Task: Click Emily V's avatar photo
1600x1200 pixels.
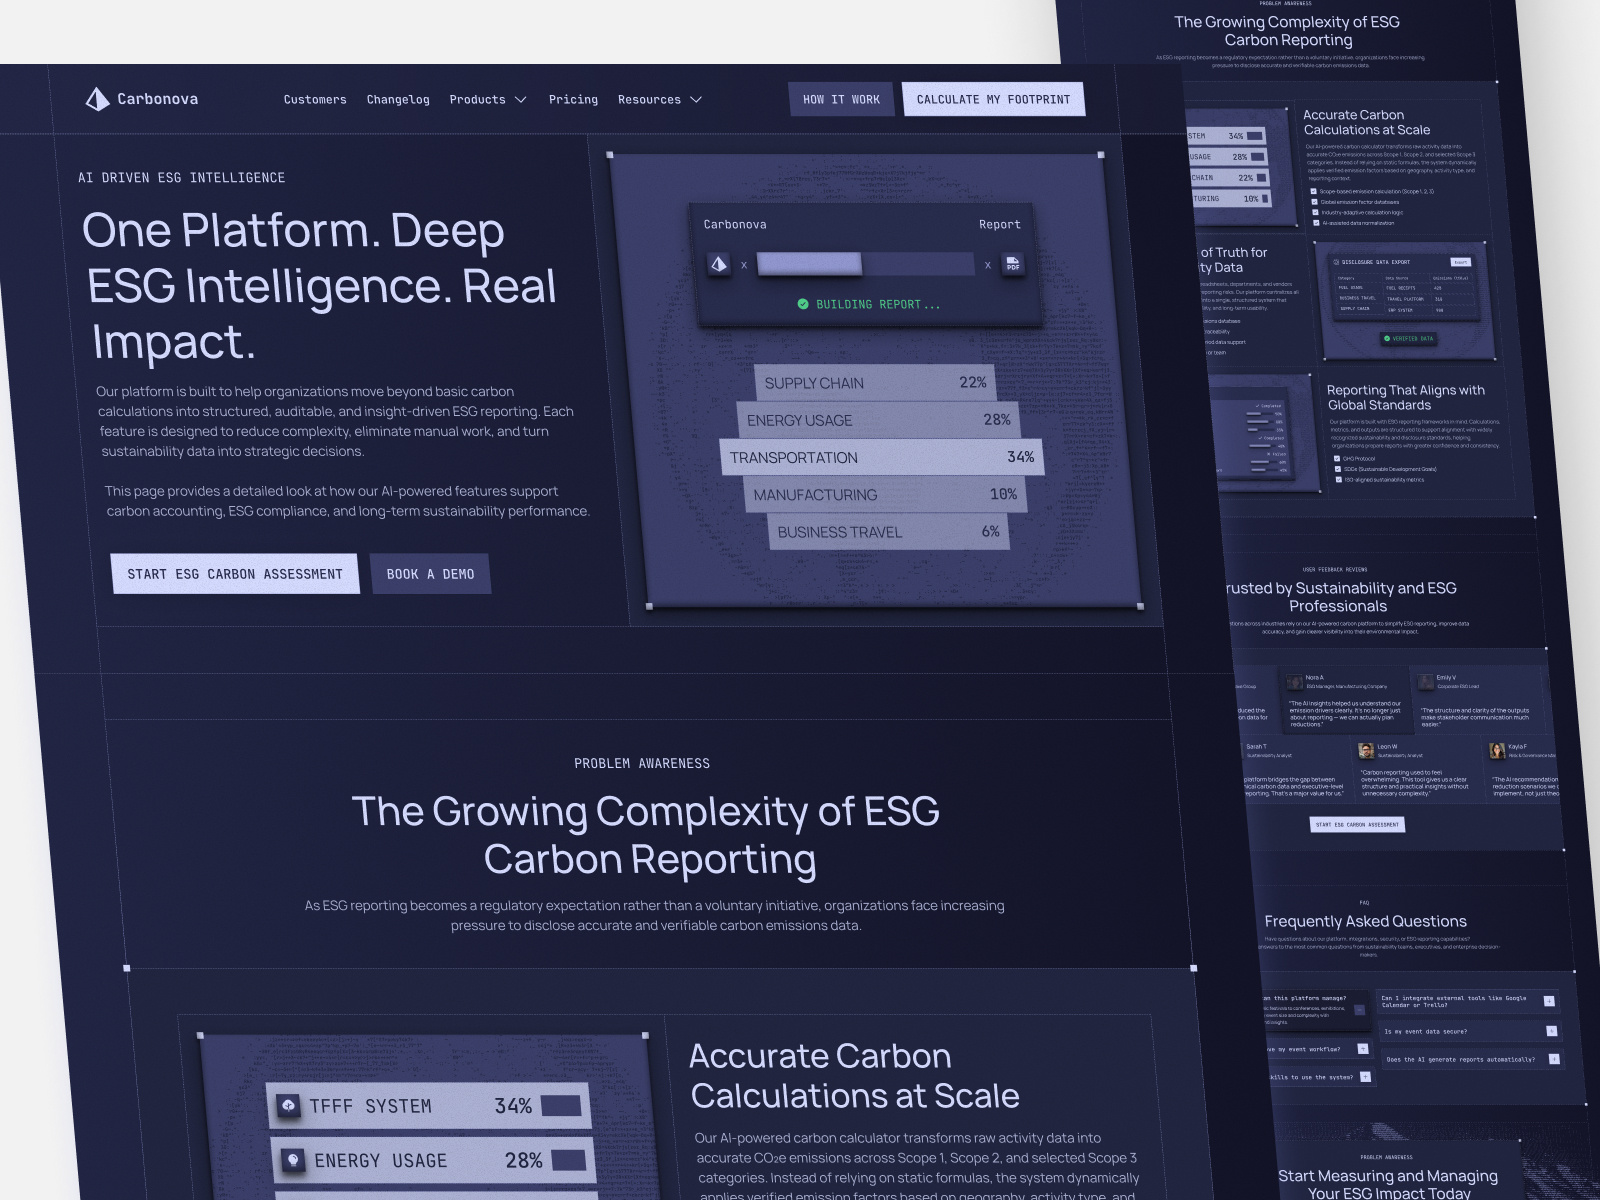Action: [1425, 682]
